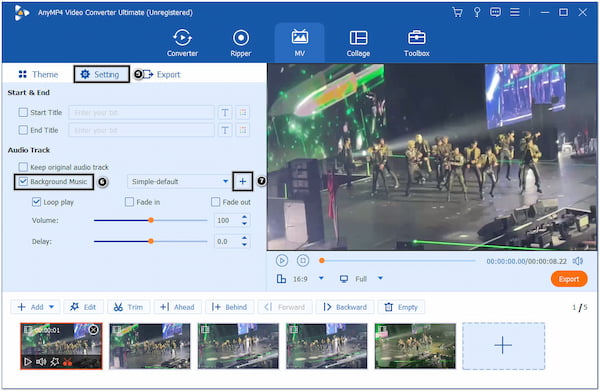Click the Behind button

[229, 307]
